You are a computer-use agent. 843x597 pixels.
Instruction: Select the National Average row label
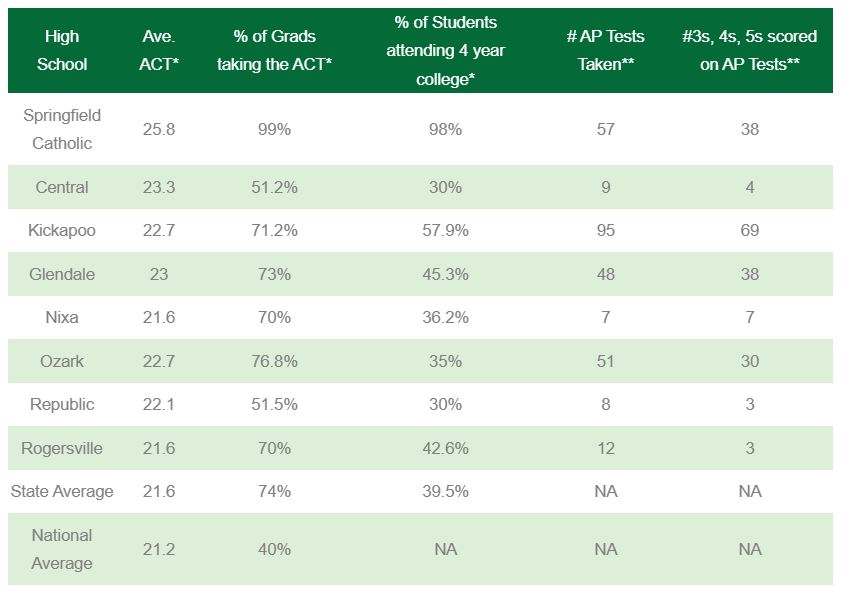coord(62,549)
